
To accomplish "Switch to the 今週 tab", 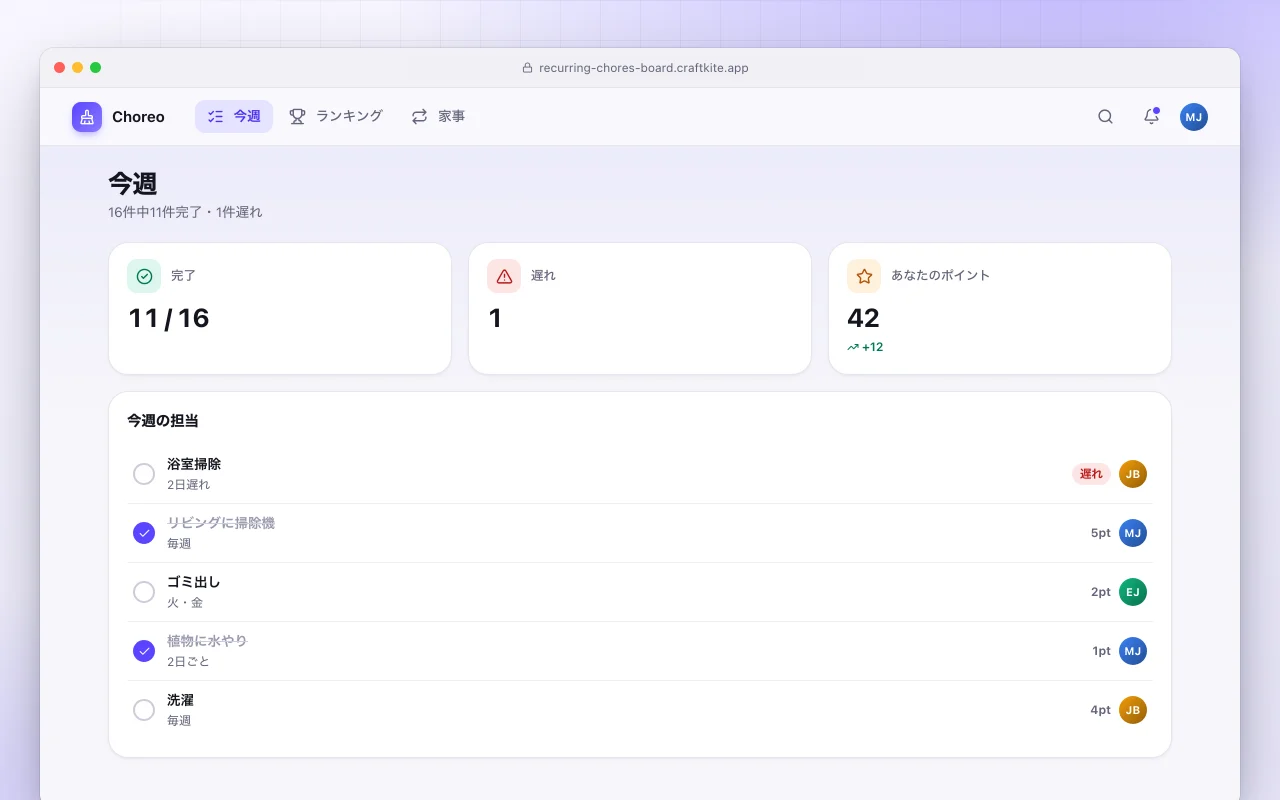I will point(234,117).
